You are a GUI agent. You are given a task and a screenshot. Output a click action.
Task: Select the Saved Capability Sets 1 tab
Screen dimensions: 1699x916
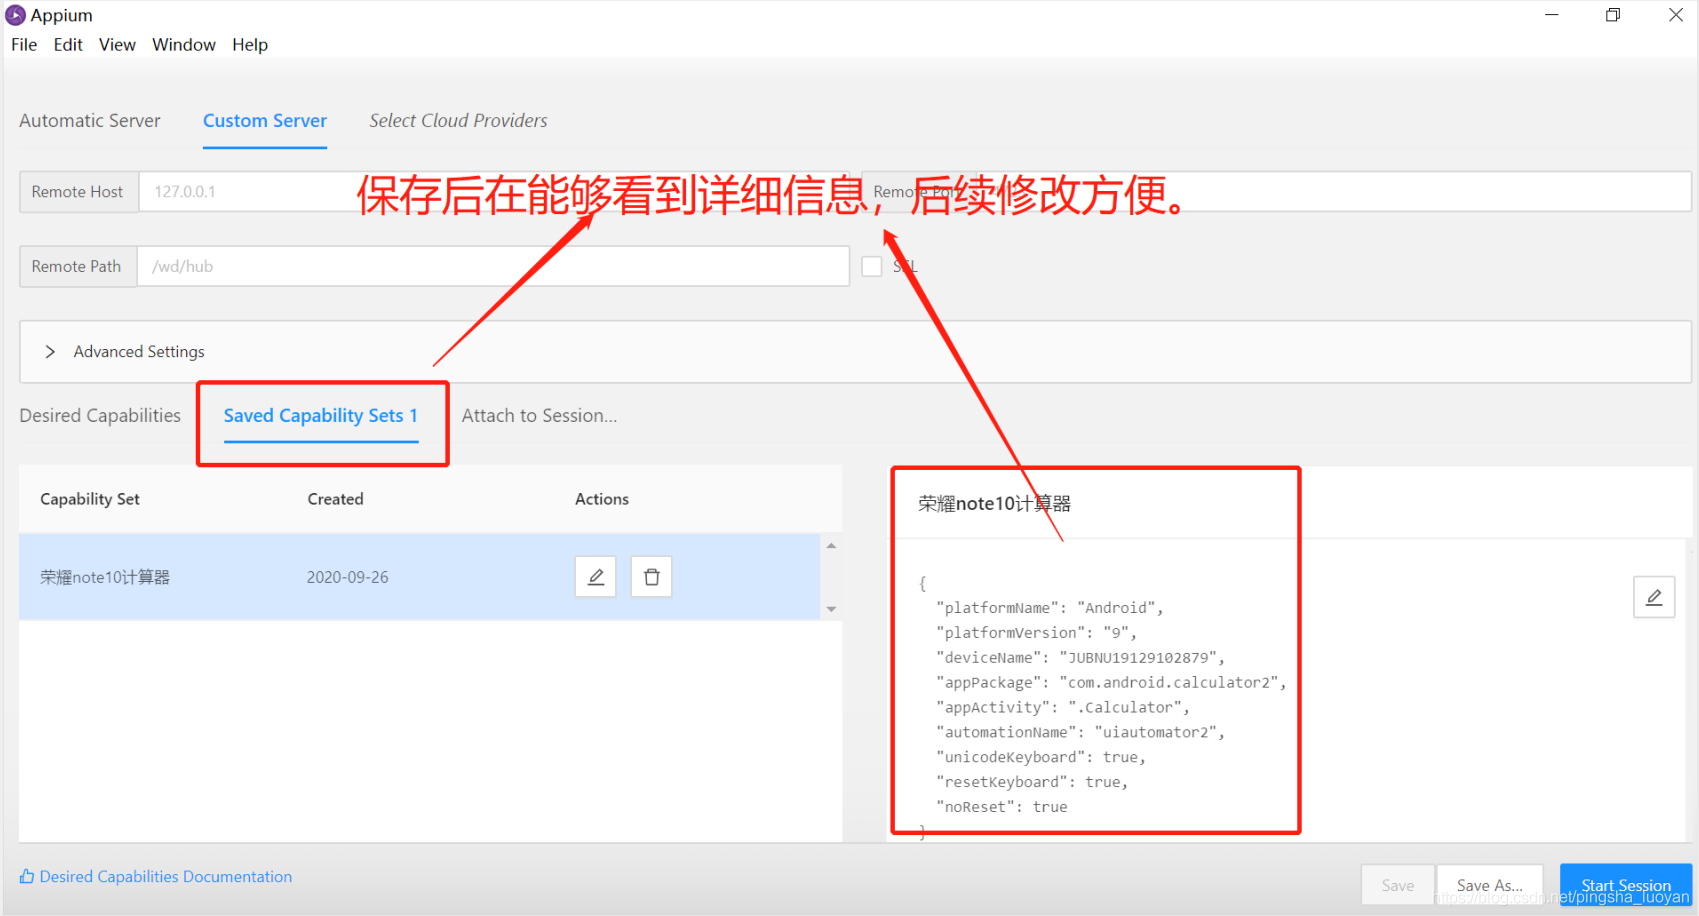click(x=321, y=416)
